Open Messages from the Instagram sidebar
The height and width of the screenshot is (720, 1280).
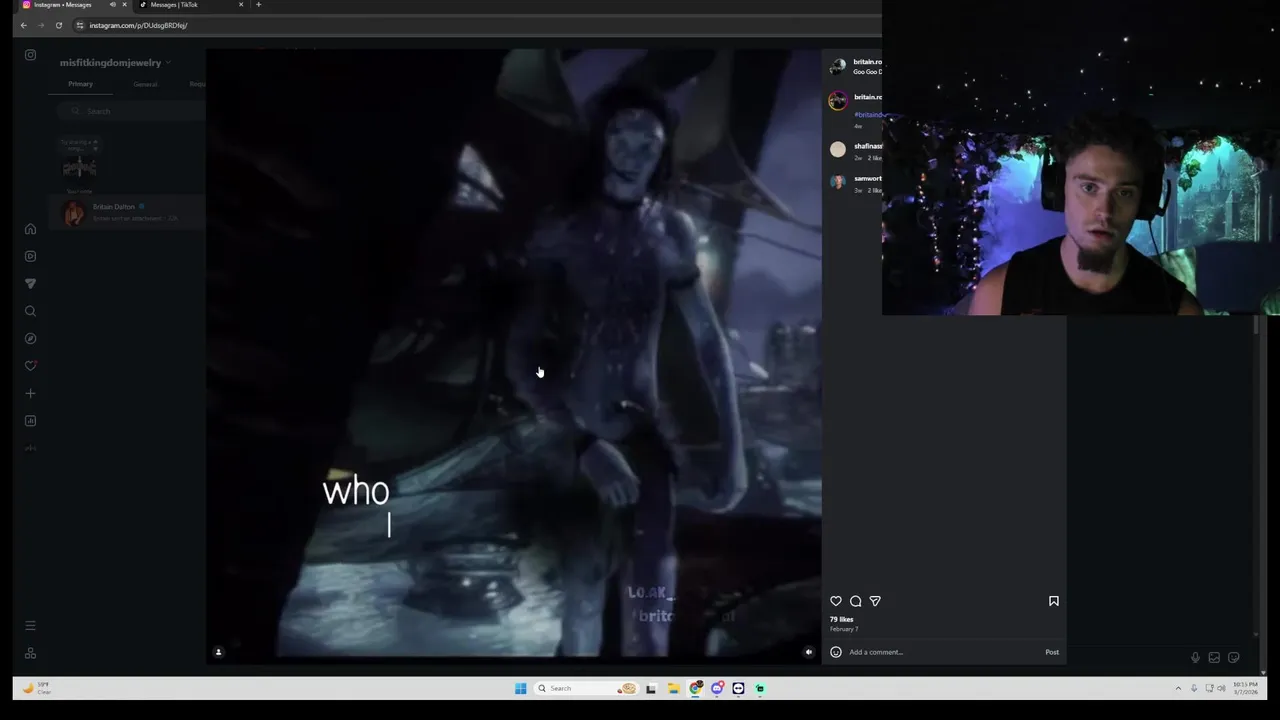[31, 284]
